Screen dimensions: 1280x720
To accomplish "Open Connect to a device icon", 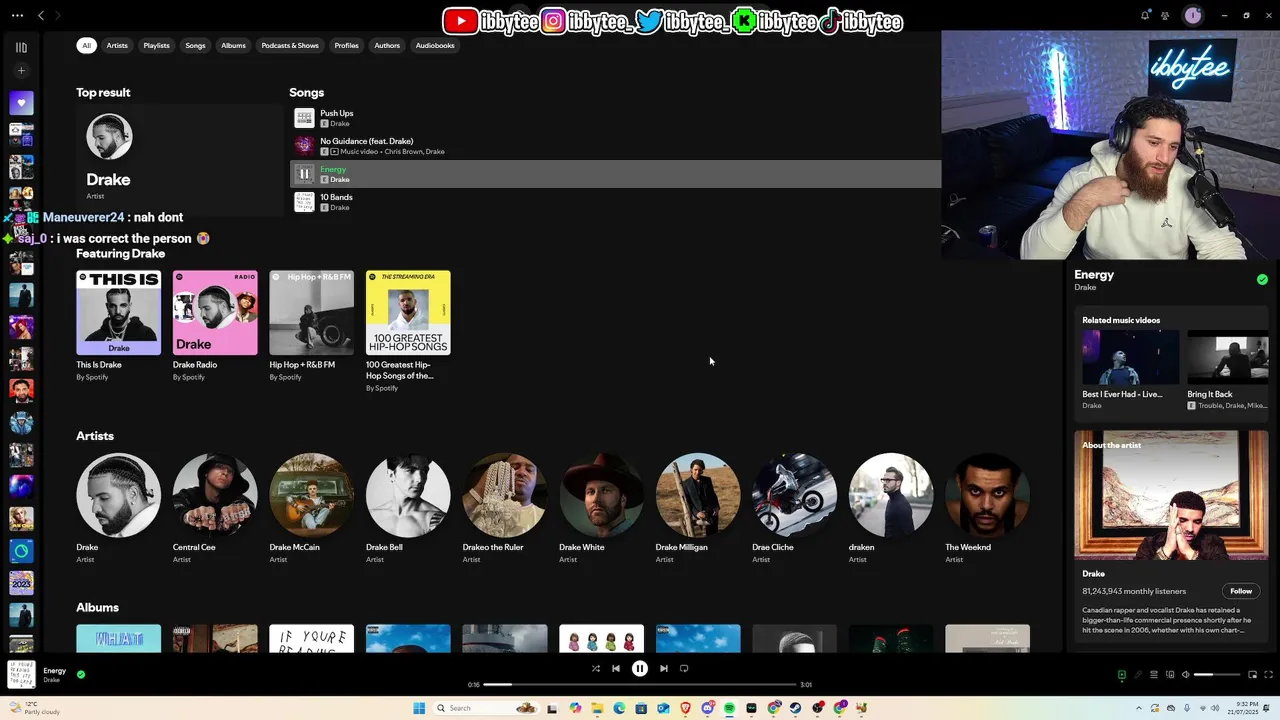I will click(1169, 675).
